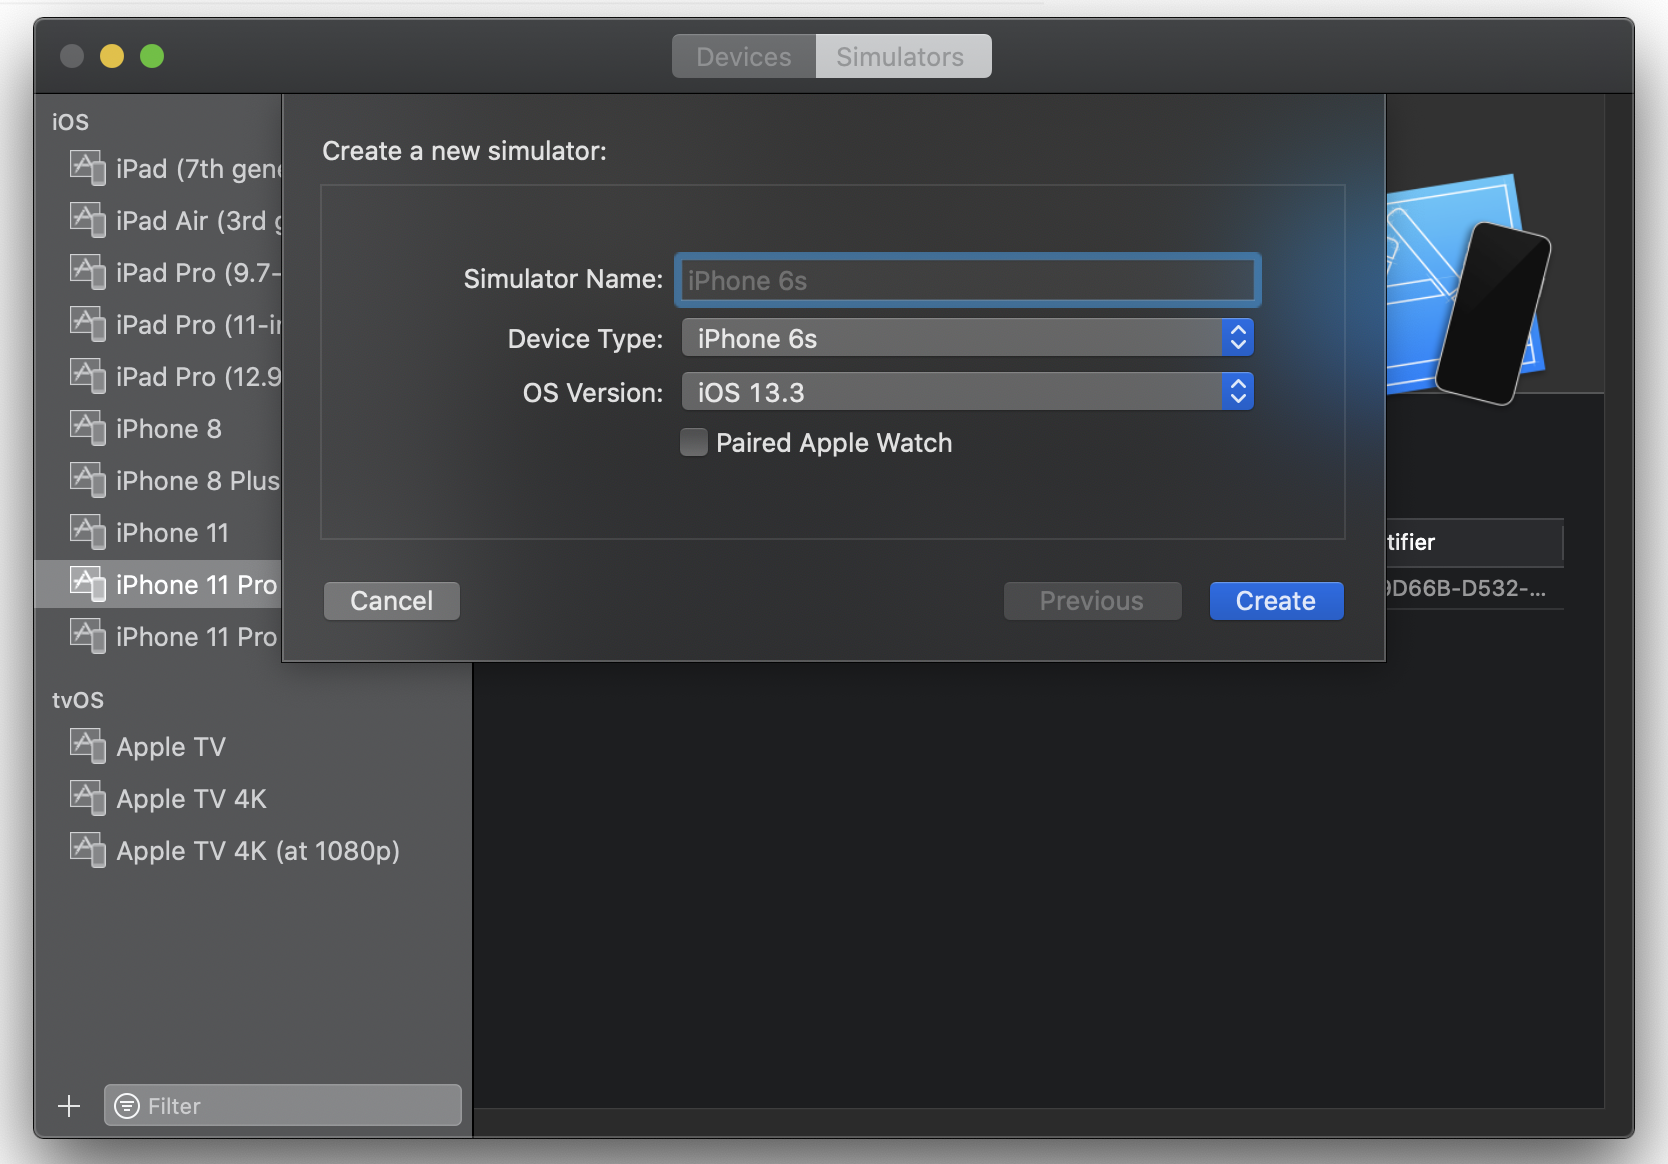Select Apple TV 4K in the tvOS list
Viewport: 1668px width, 1164px height.
click(x=253, y=798)
